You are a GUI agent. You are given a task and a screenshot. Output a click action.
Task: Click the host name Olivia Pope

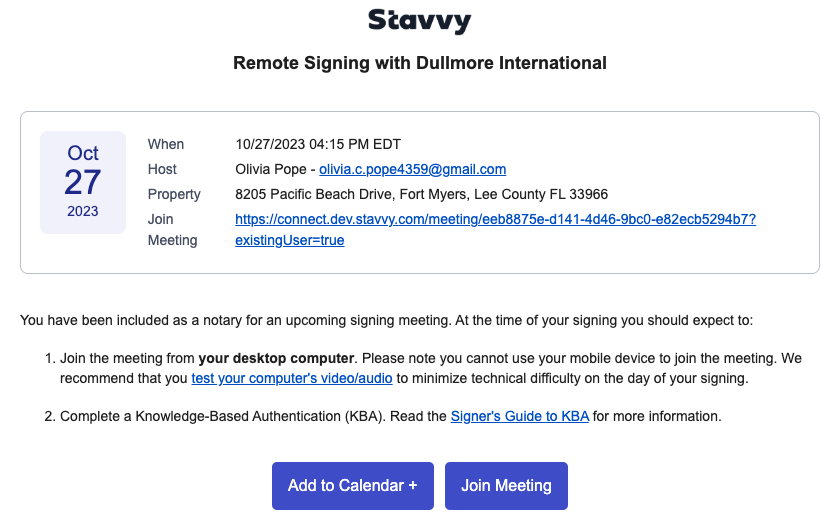click(x=270, y=170)
